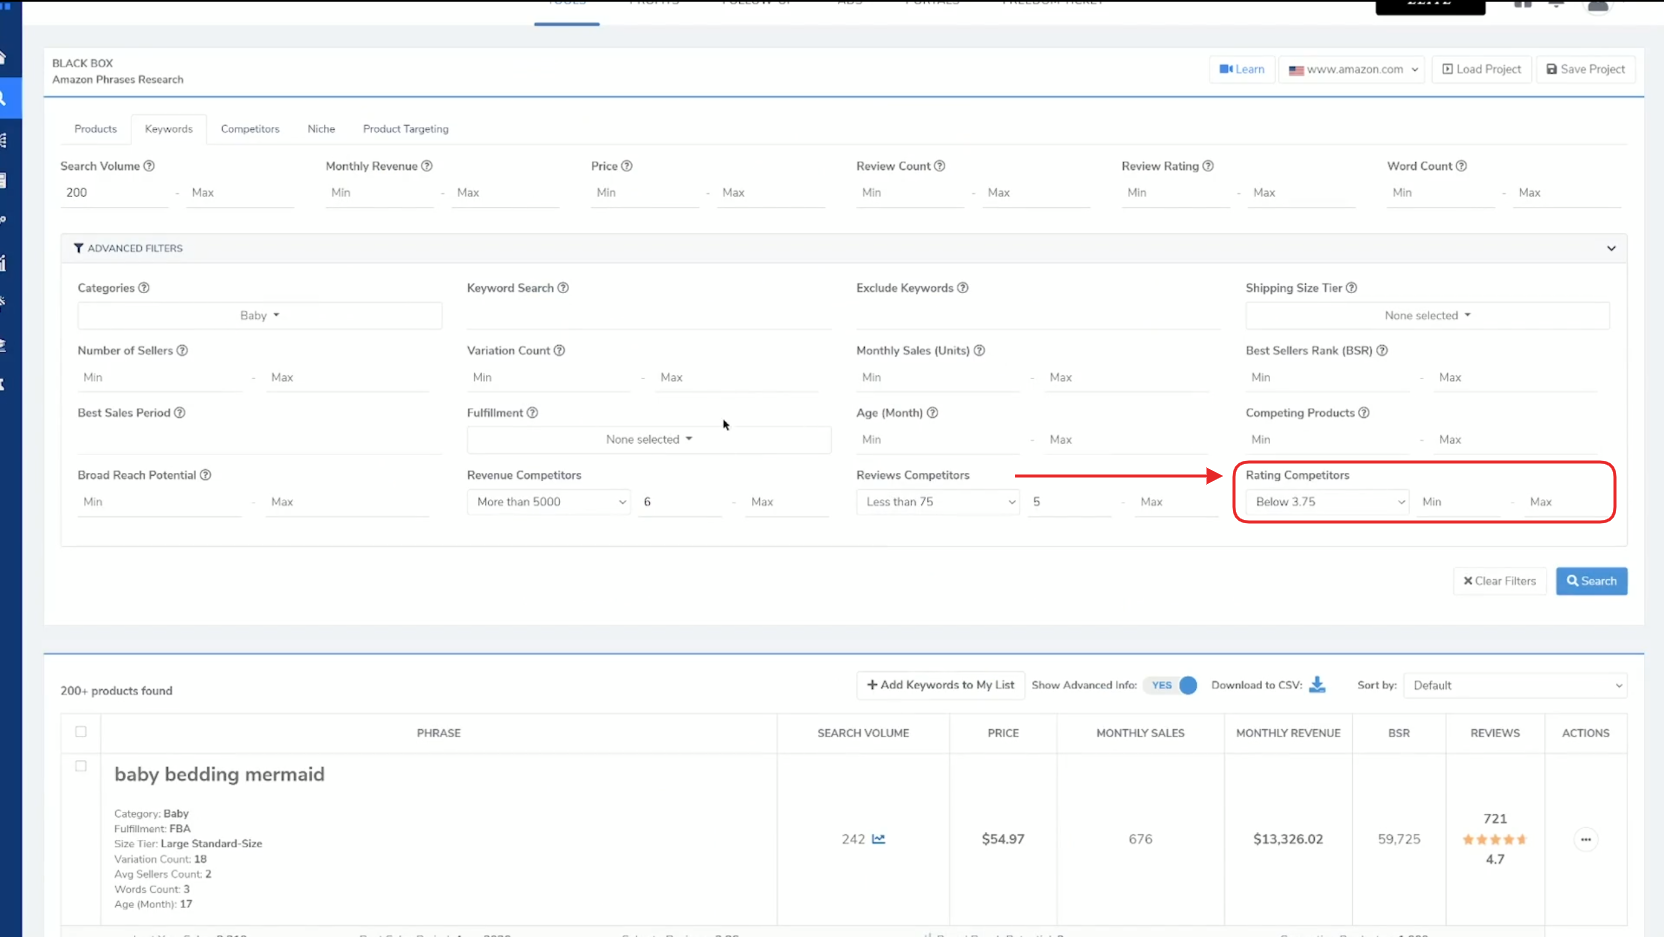
Task: Click the Download to CSV icon
Action: pyautogui.click(x=1317, y=685)
